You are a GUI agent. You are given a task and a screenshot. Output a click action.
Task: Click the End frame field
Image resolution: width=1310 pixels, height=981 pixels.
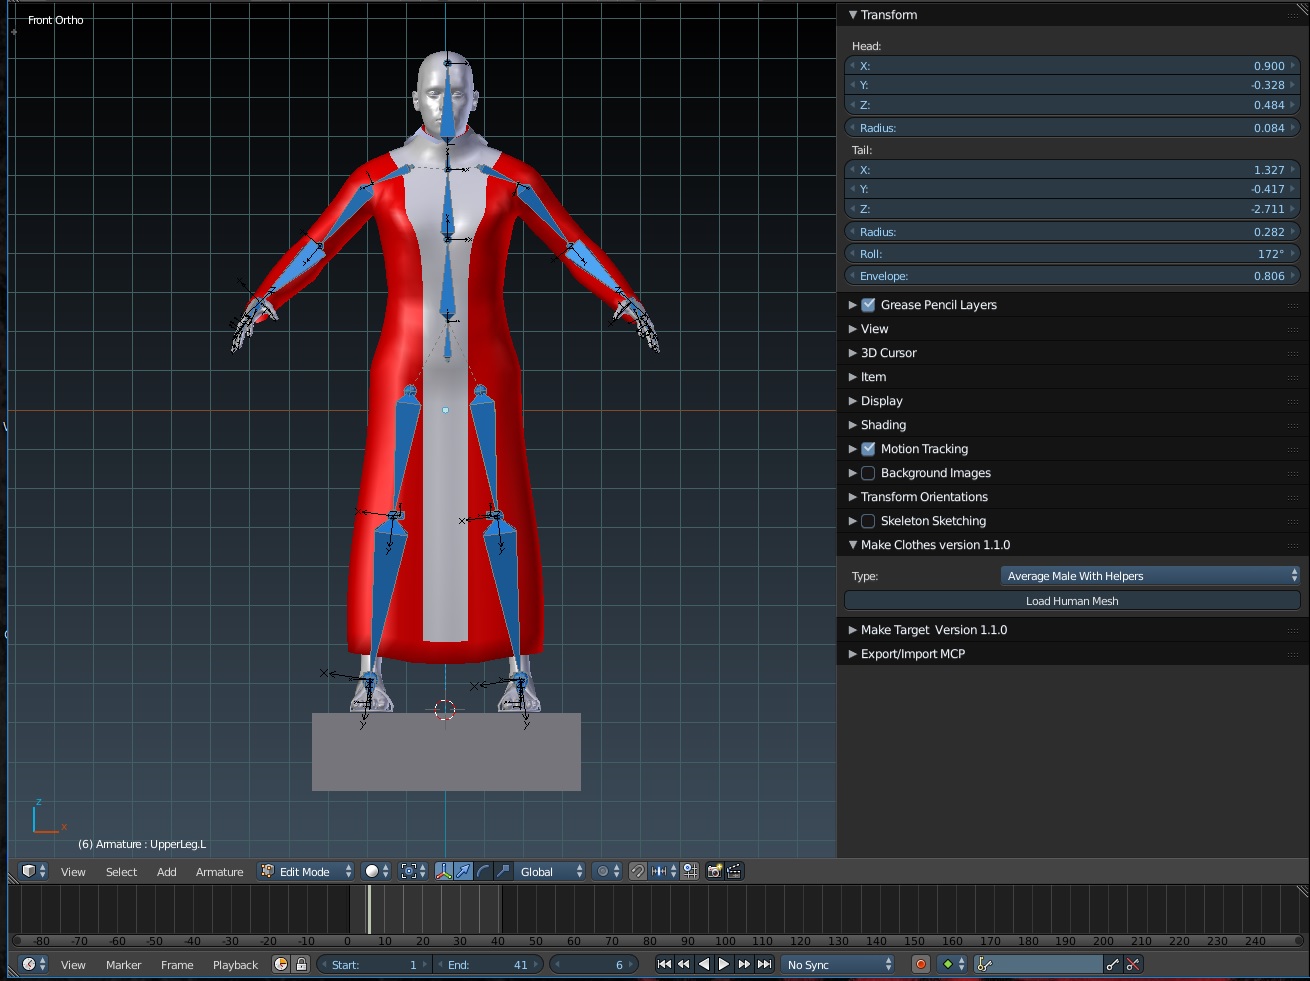pyautogui.click(x=489, y=964)
